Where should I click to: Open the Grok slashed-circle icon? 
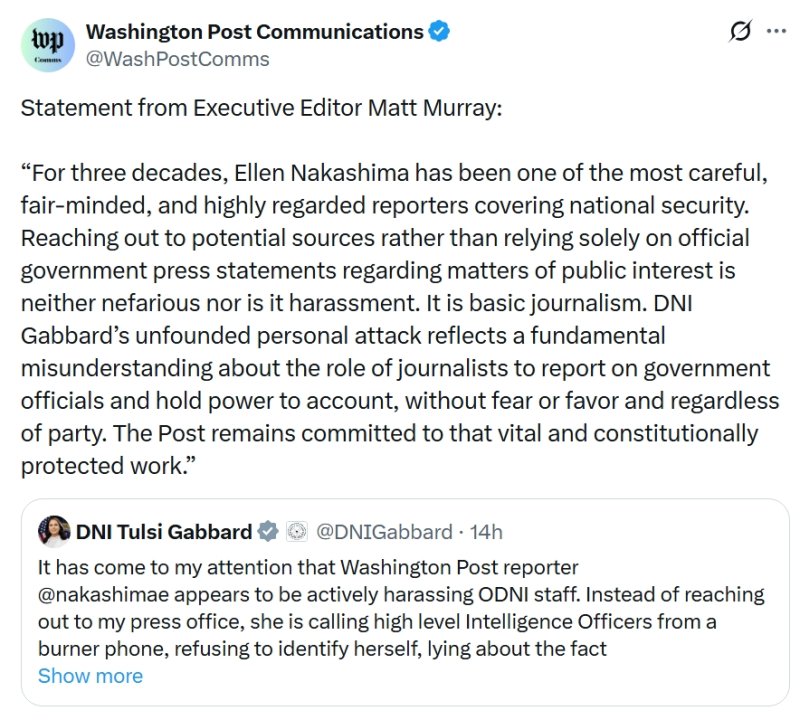(740, 32)
